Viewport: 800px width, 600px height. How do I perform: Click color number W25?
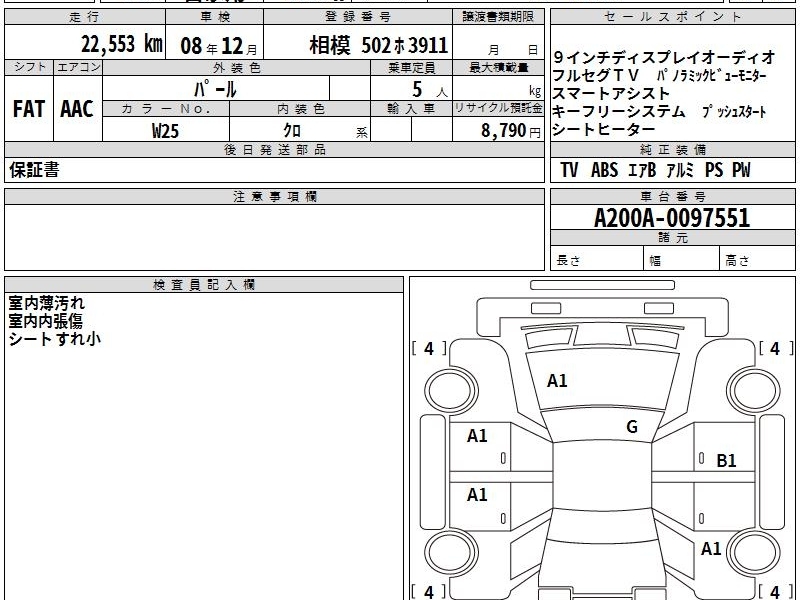point(165,131)
